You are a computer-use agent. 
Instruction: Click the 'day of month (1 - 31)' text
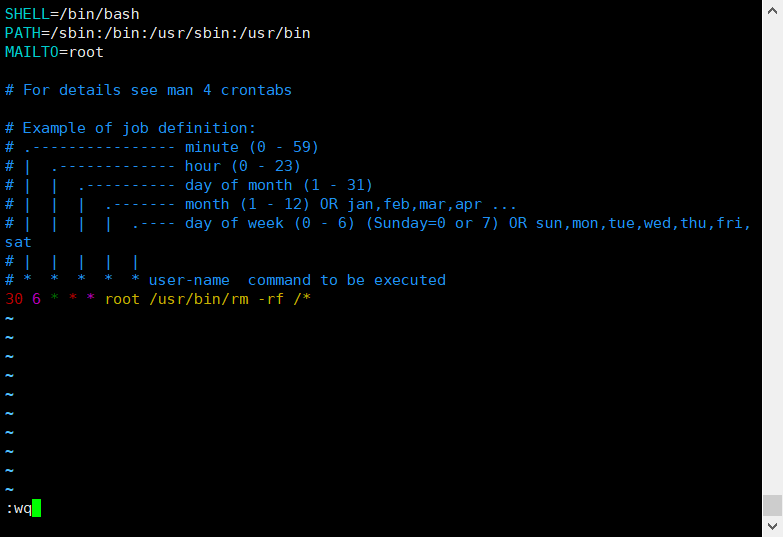[x=279, y=185]
